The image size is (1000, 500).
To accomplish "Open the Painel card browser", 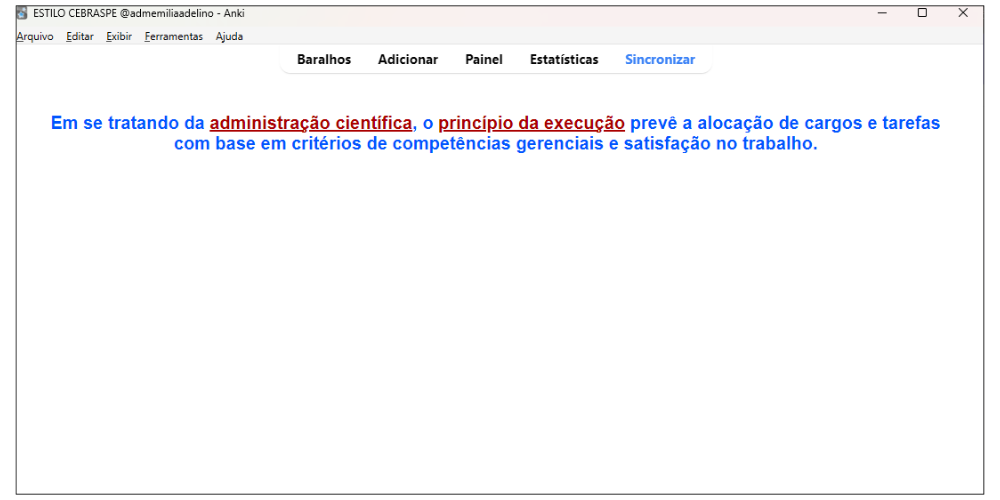I will [x=484, y=60].
